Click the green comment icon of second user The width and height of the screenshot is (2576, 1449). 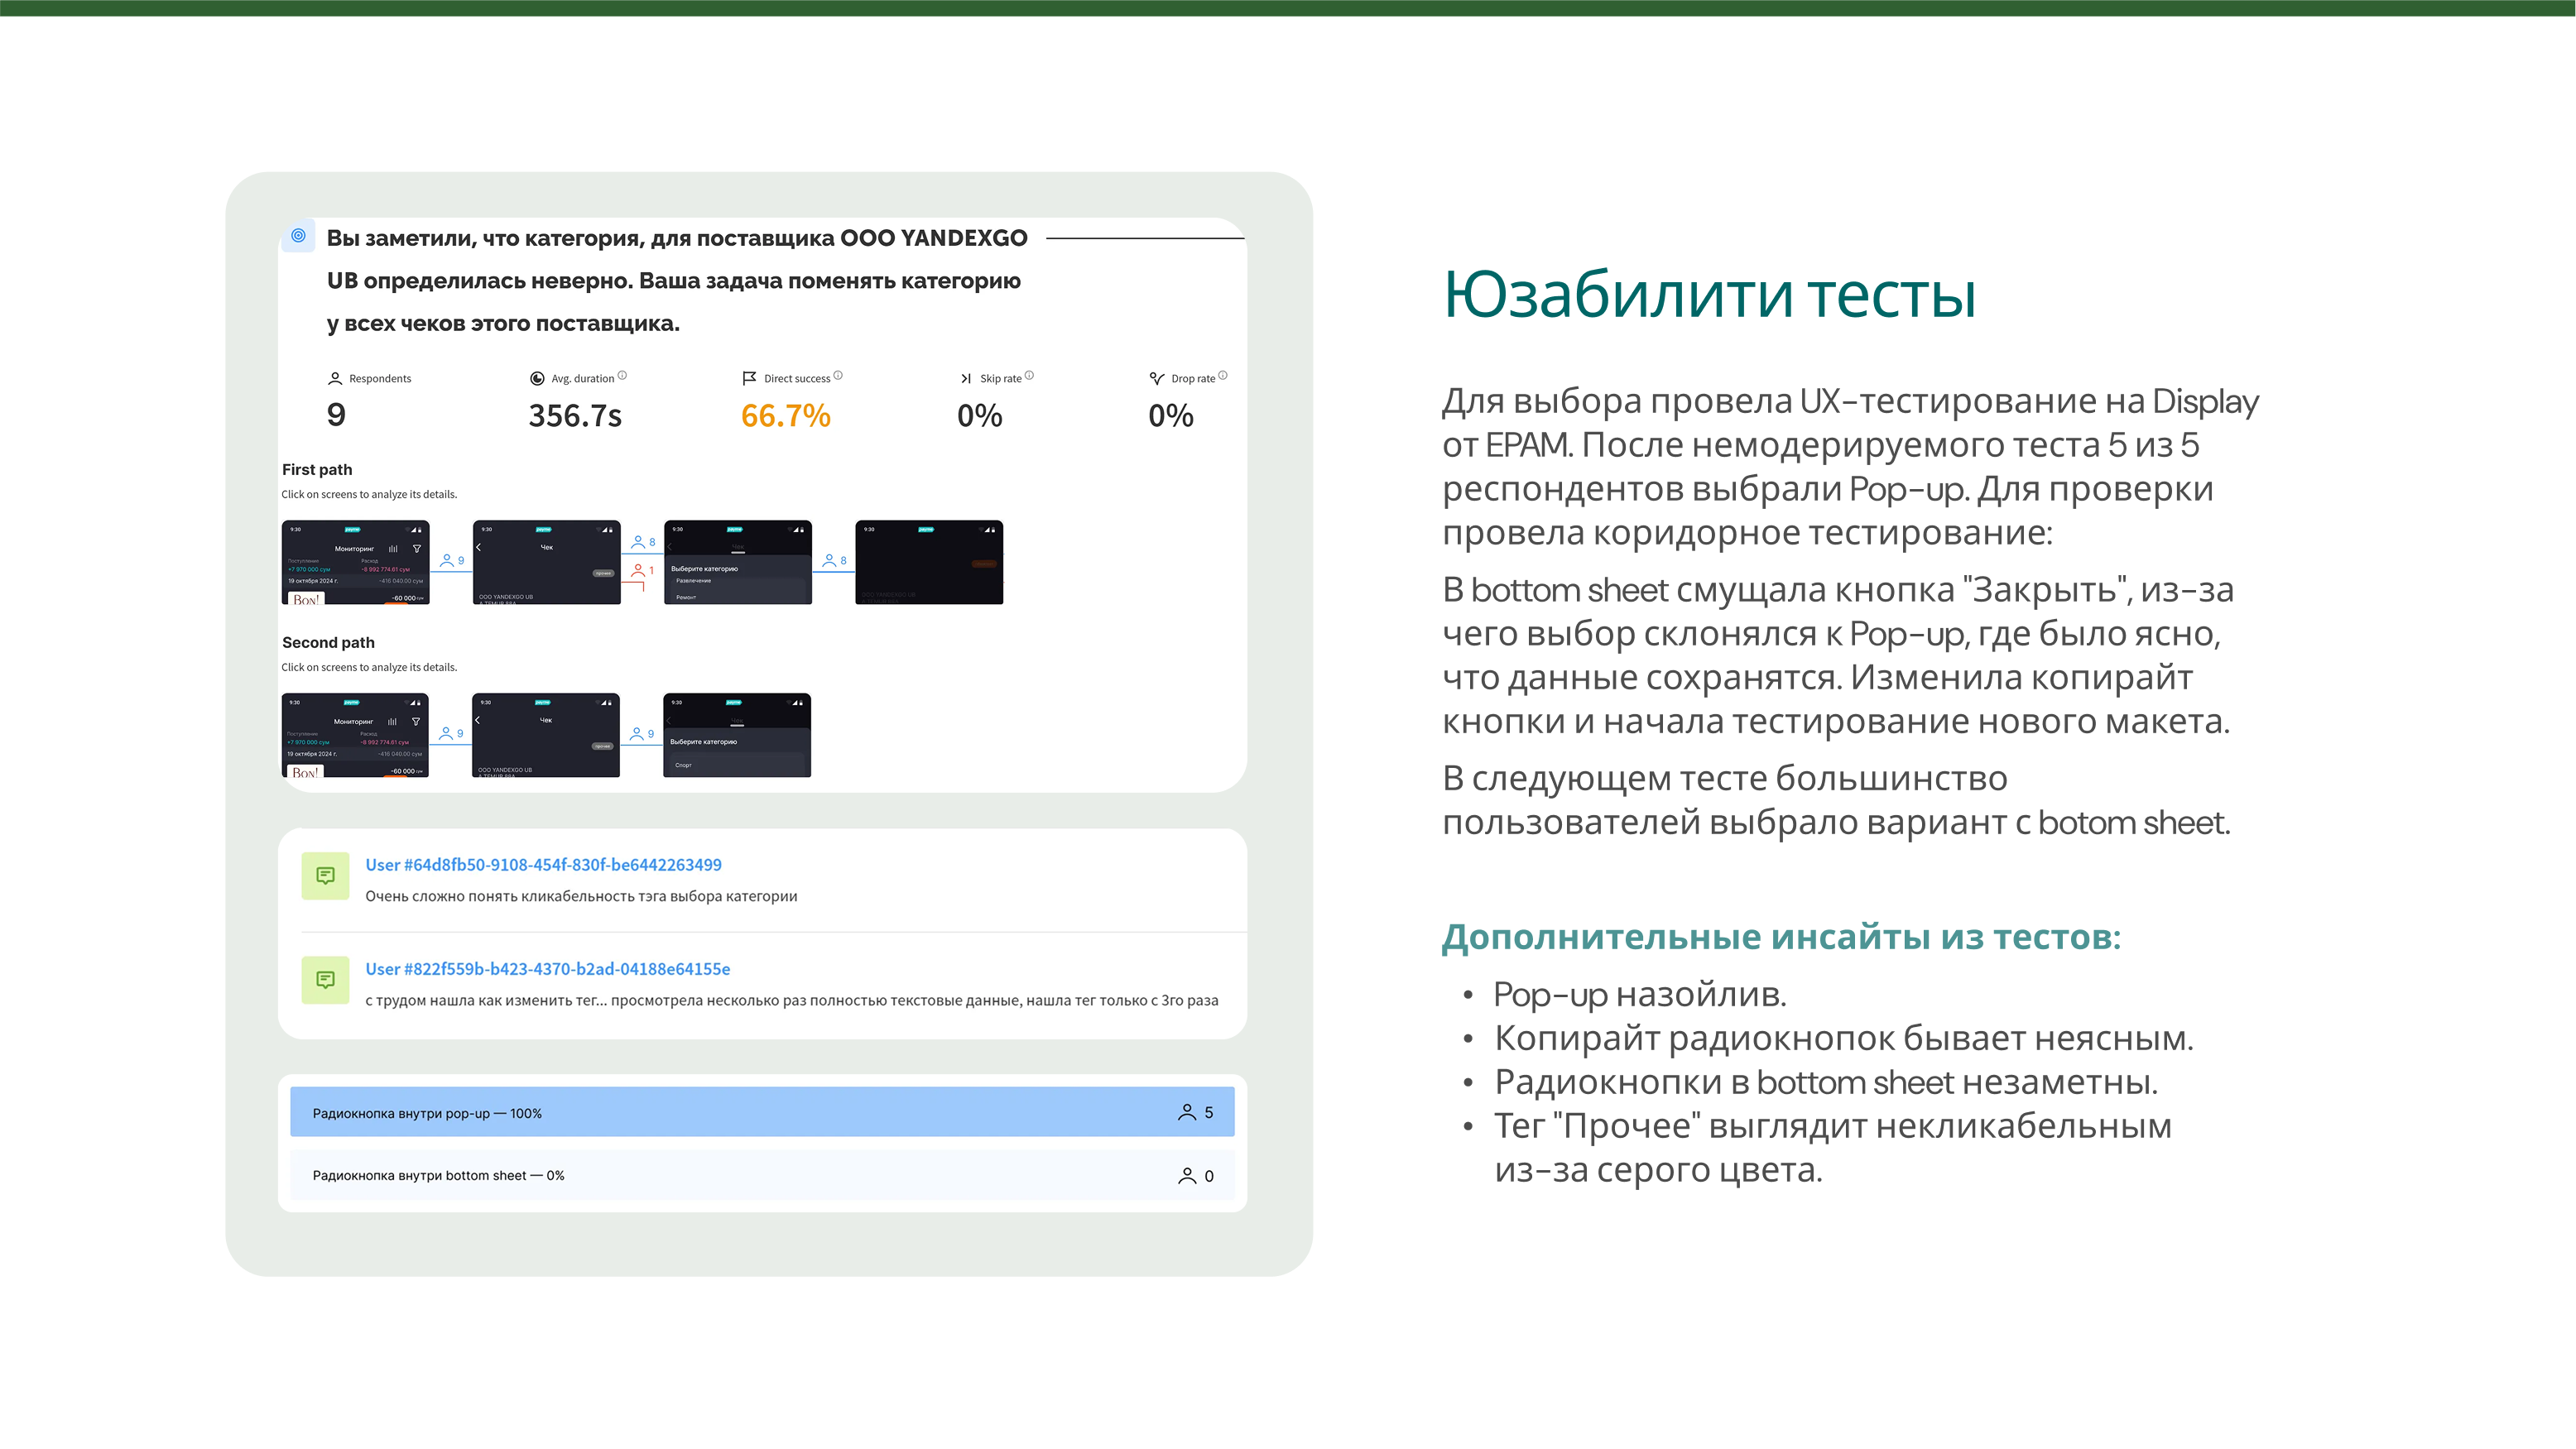[x=325, y=980]
